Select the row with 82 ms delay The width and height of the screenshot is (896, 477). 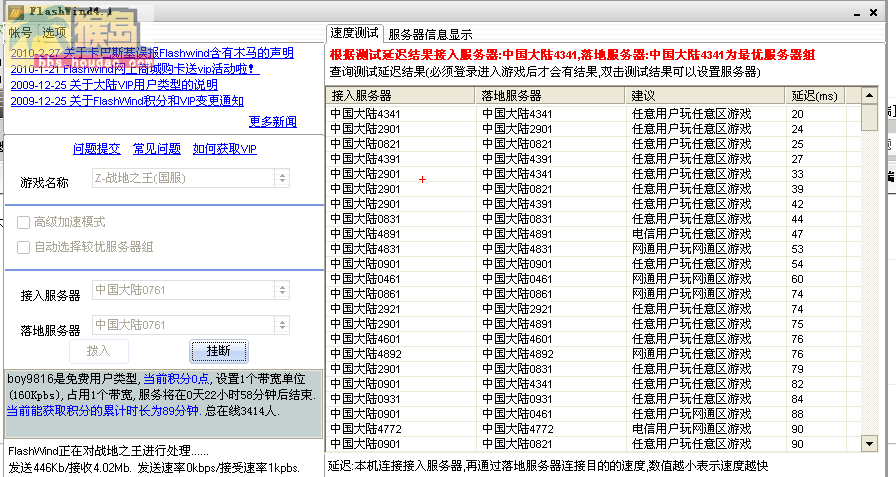tap(593, 384)
